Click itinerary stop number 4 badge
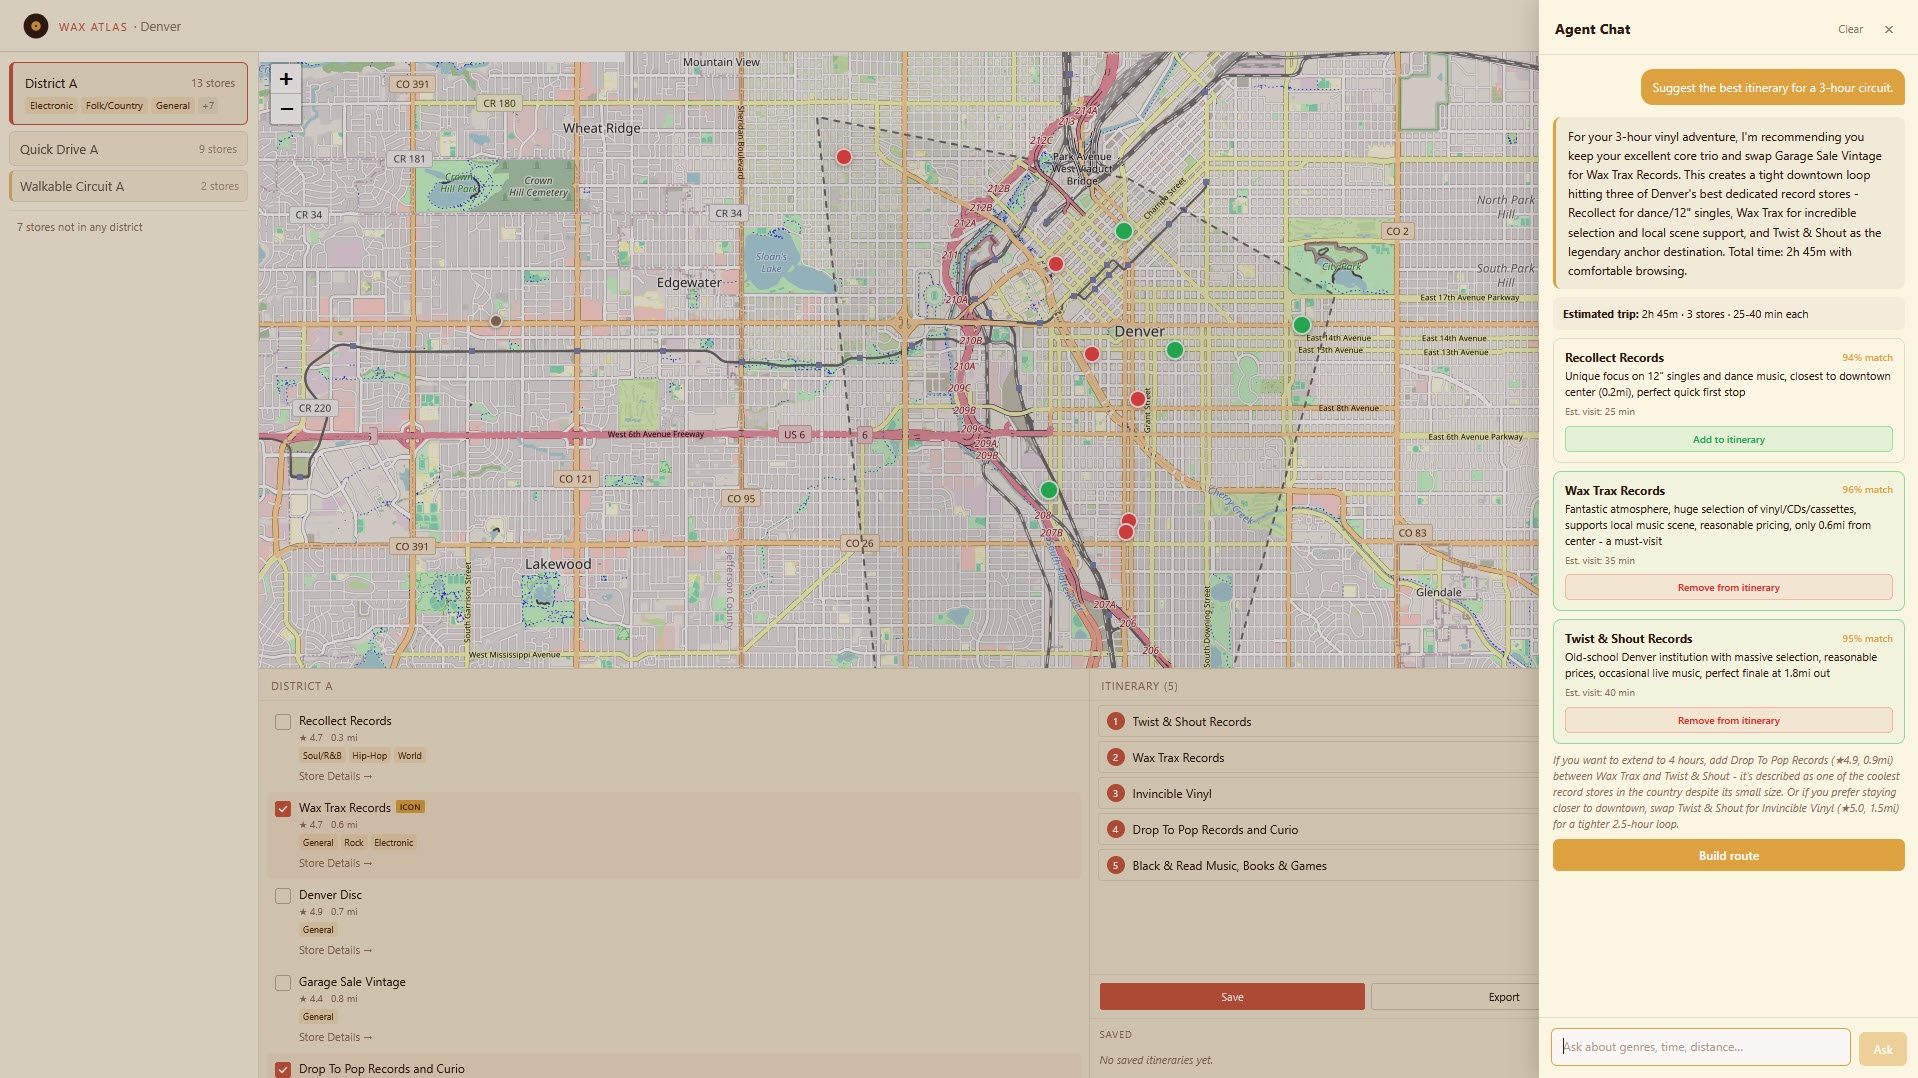The height and width of the screenshot is (1078, 1918). (1116, 829)
